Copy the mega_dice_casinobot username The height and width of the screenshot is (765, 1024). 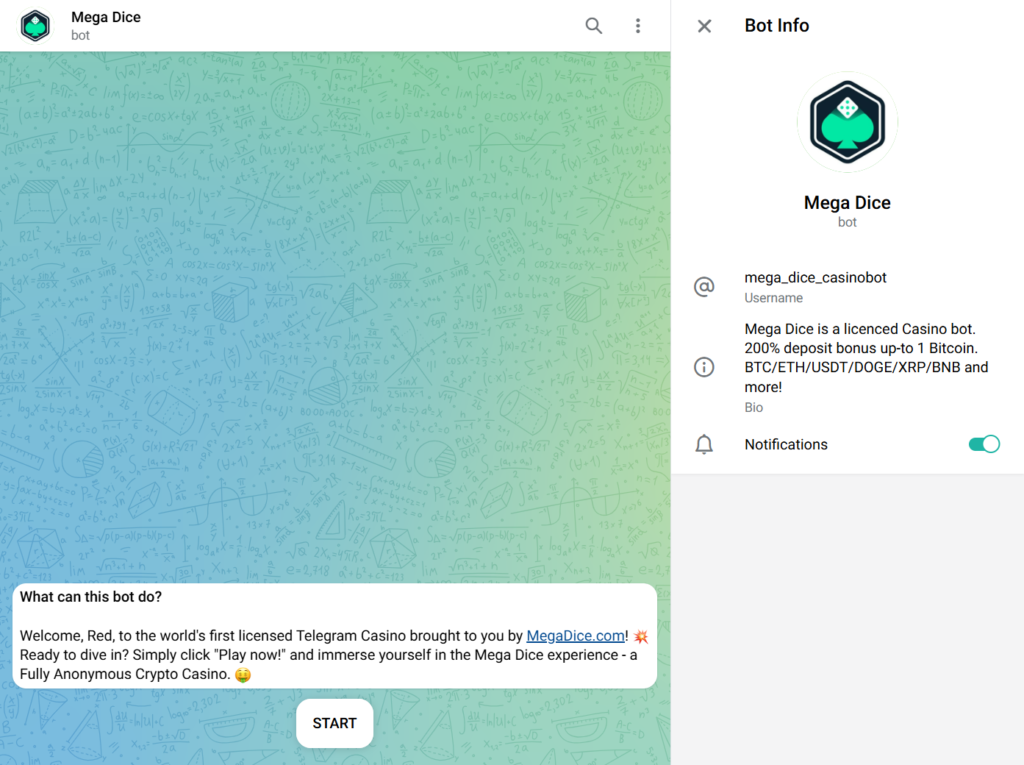point(815,278)
